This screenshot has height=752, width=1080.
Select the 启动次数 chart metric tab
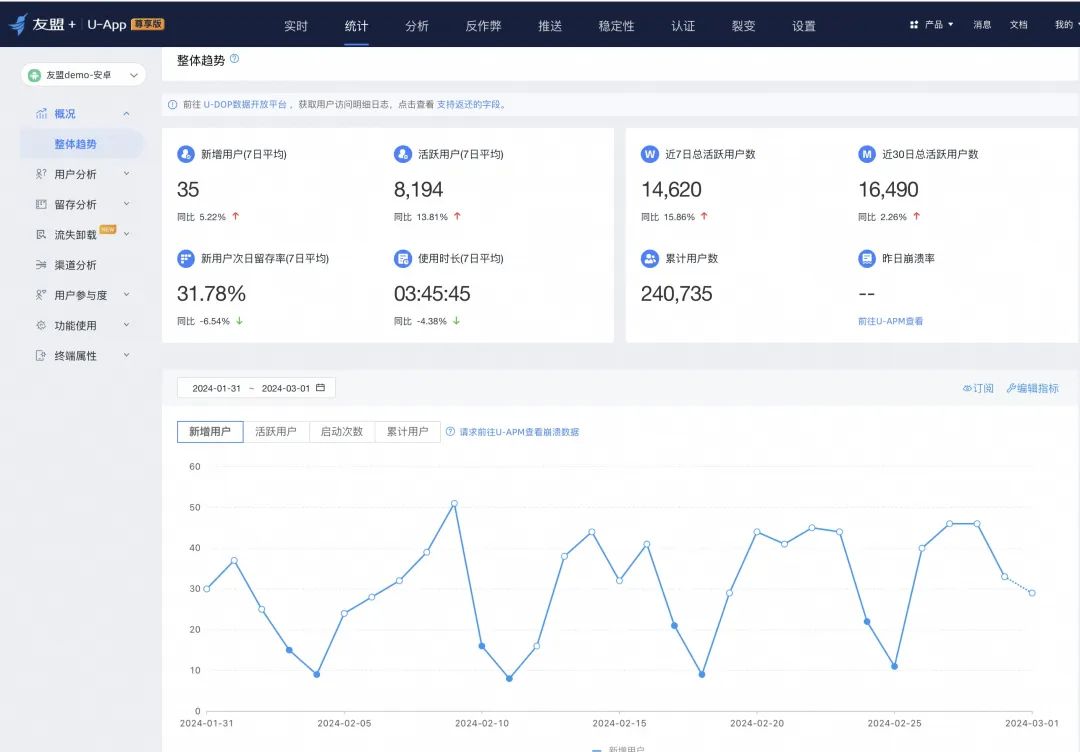point(342,432)
